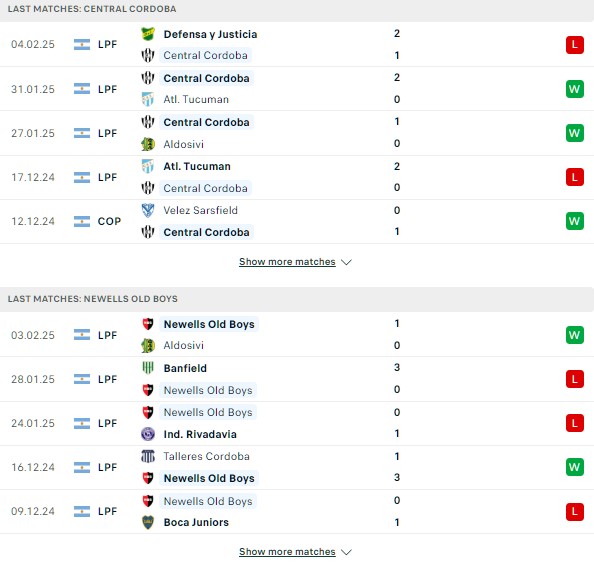
Task: Click the Defensa y Justicia club crest
Action: (x=148, y=34)
